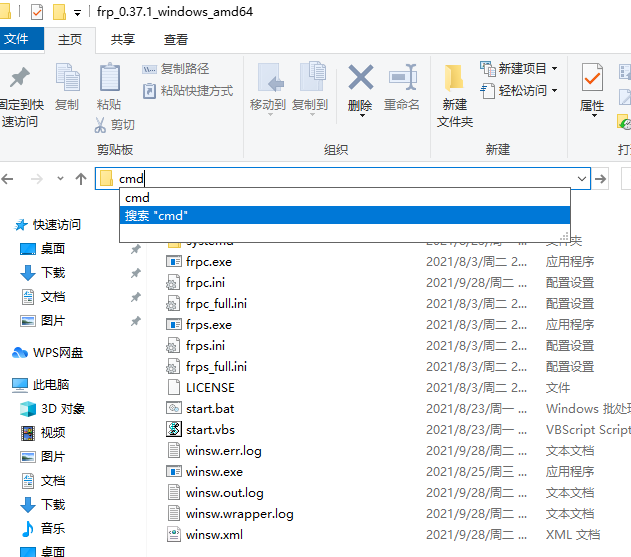Select pinned Desktop under Quick access
The width and height of the screenshot is (631, 557).
pos(43,249)
